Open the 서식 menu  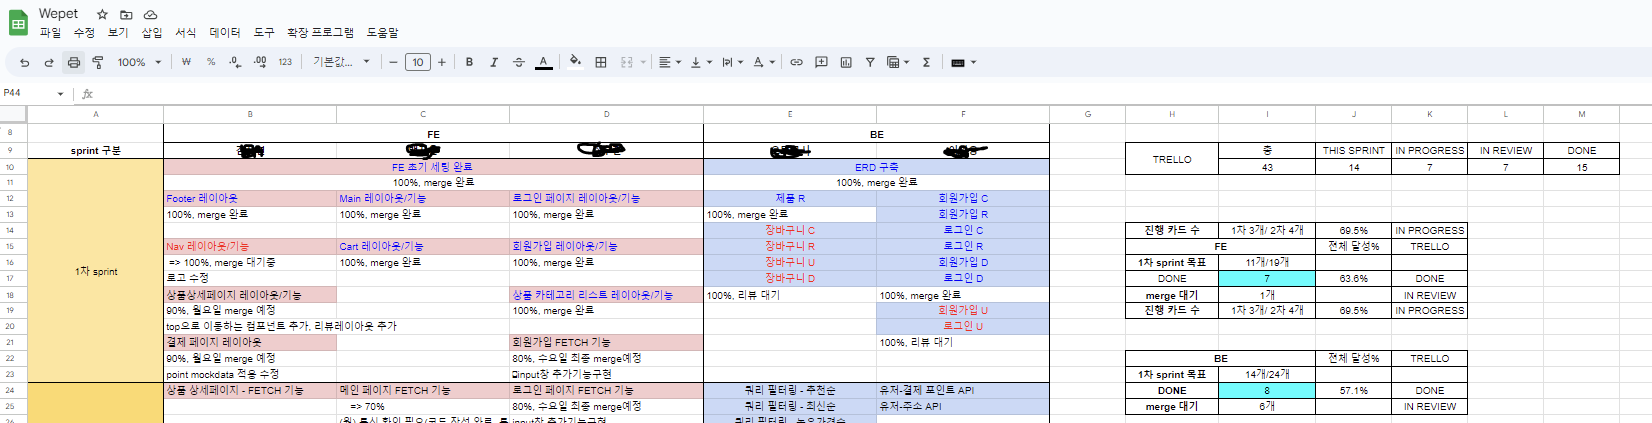point(186,33)
